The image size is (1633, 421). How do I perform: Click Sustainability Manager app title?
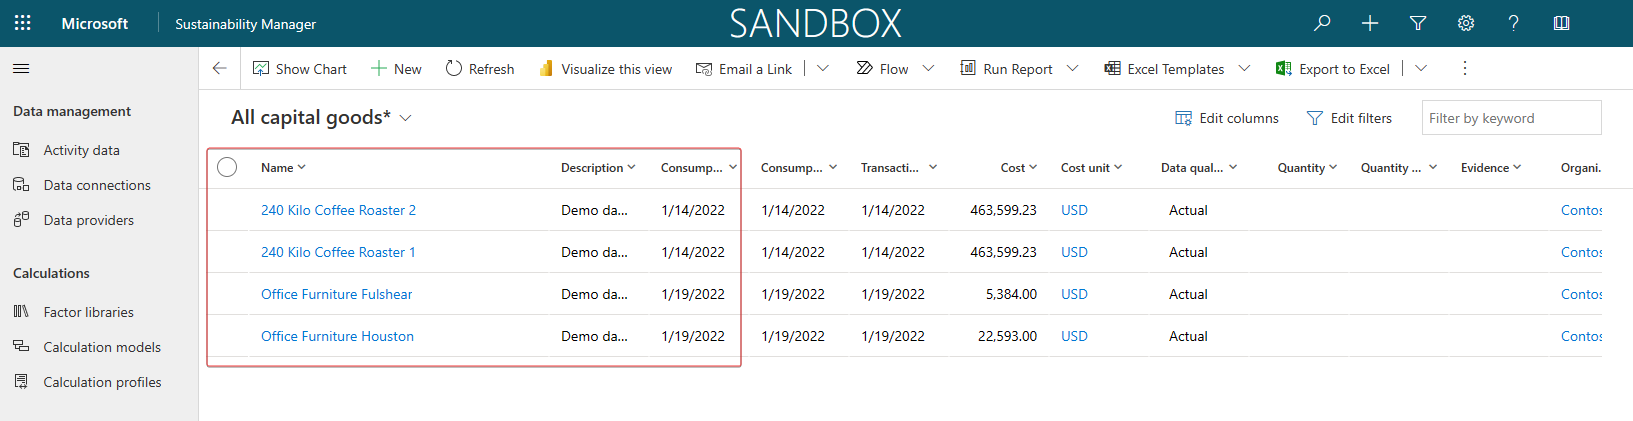tap(245, 24)
